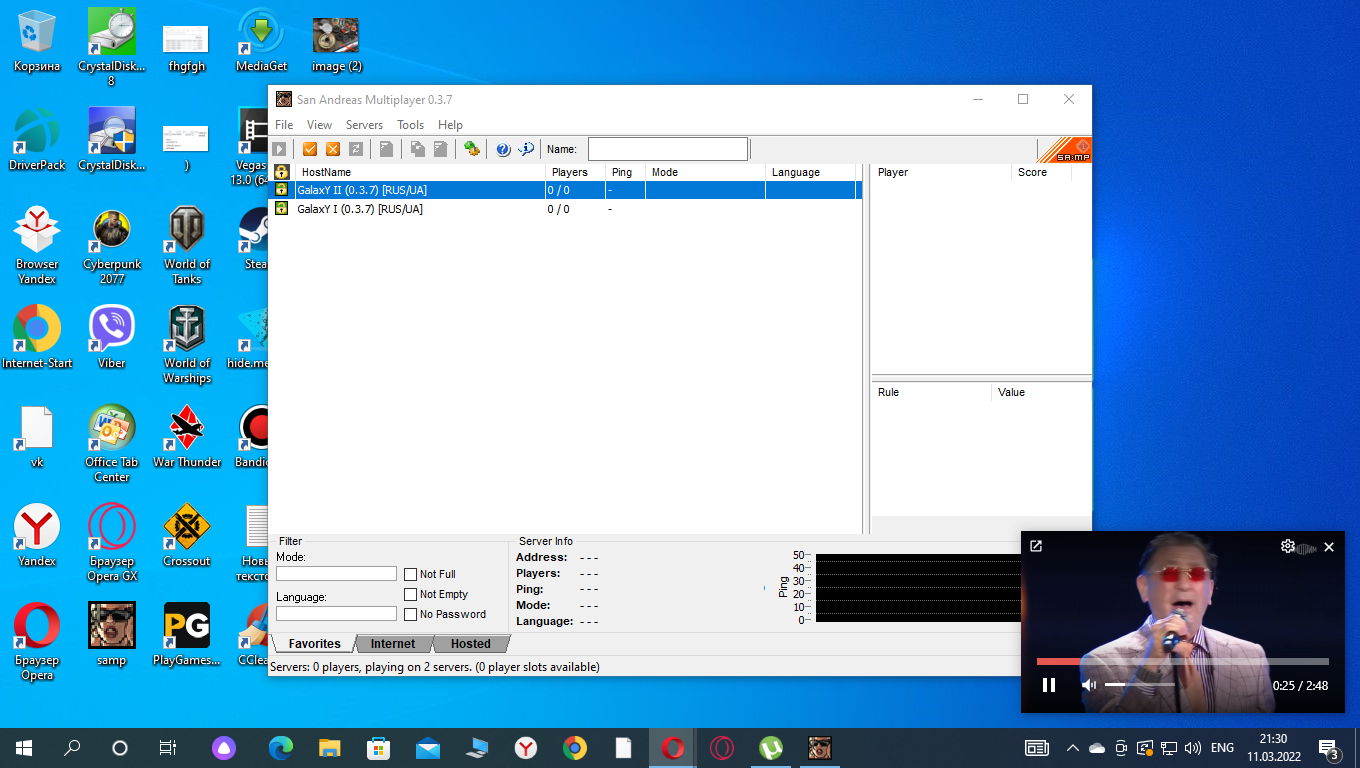Click the orange X Delete Server icon
Viewport: 1360px width, 768px height.
[x=333, y=149]
